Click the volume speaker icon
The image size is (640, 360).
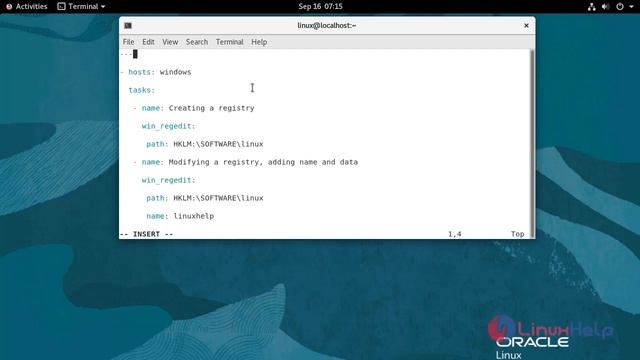[605, 7]
